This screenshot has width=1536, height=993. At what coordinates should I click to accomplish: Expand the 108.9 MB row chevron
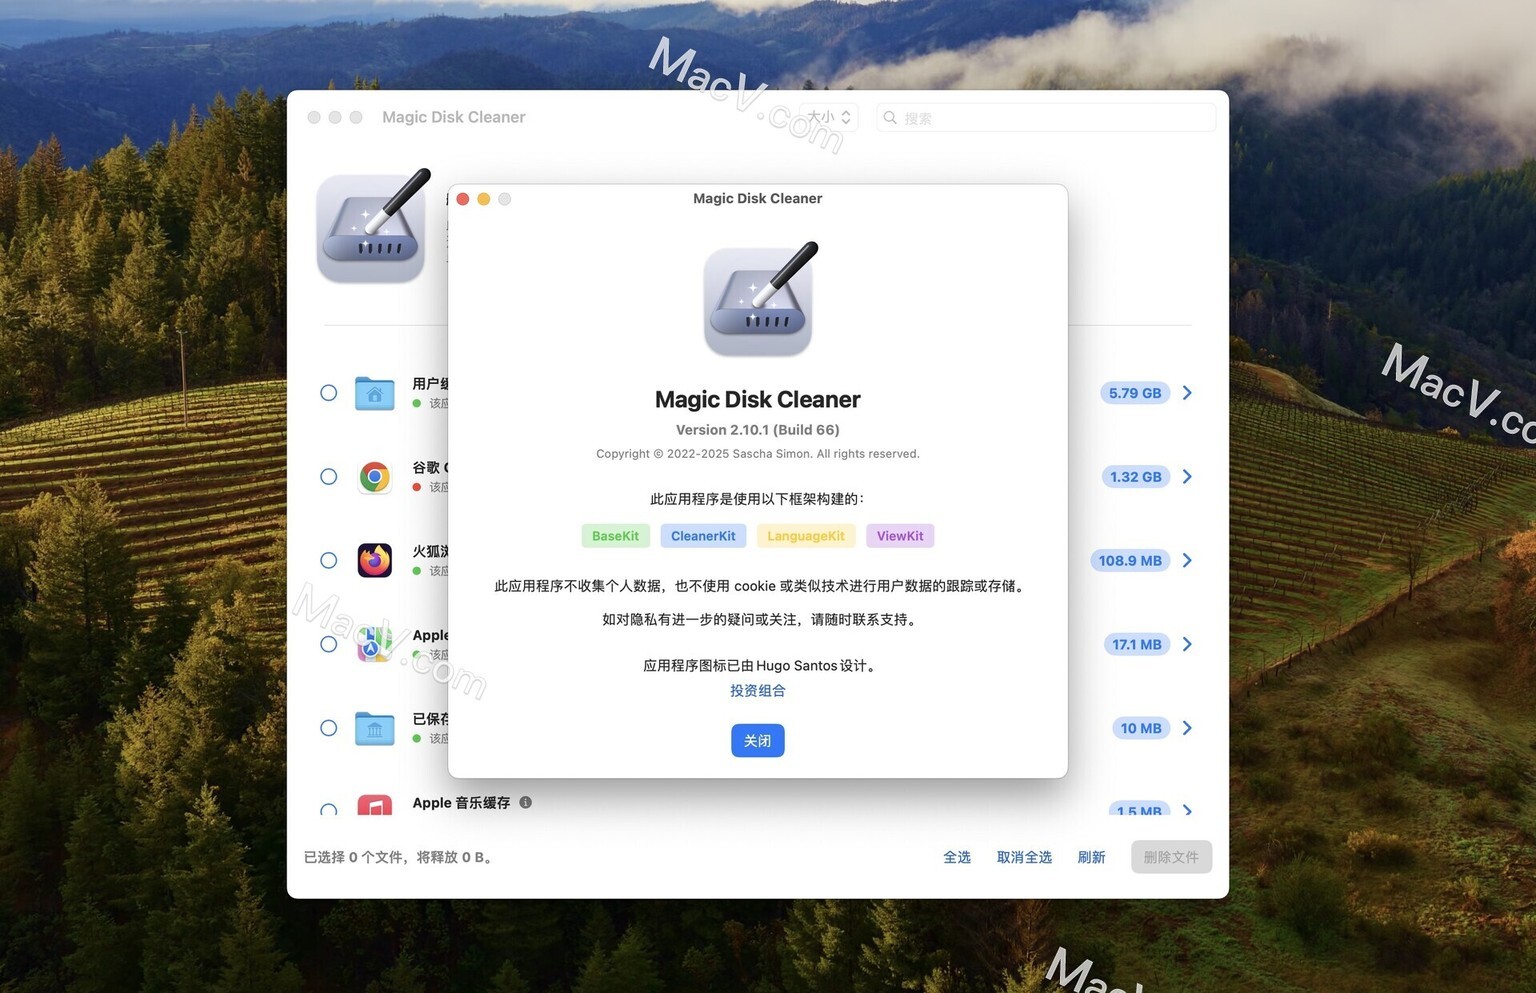(1187, 560)
